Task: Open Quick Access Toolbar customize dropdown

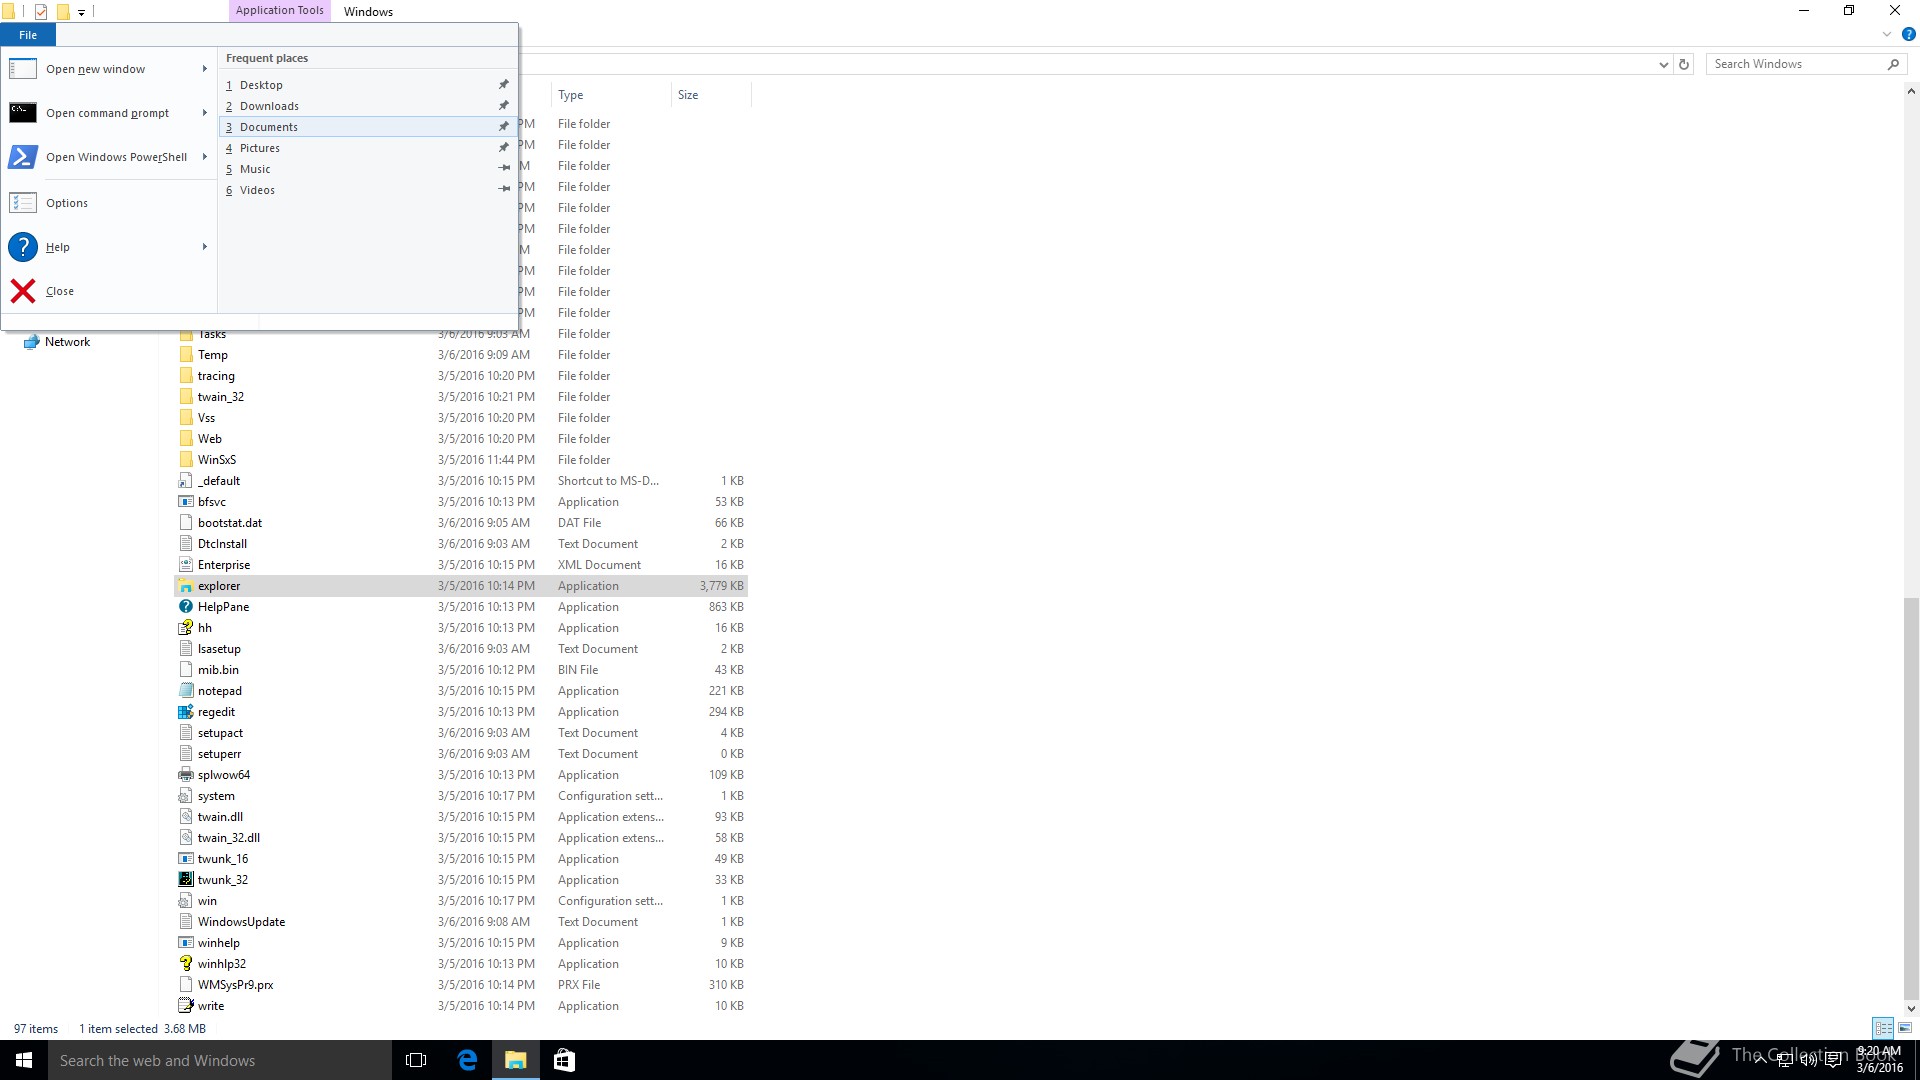Action: 82,13
